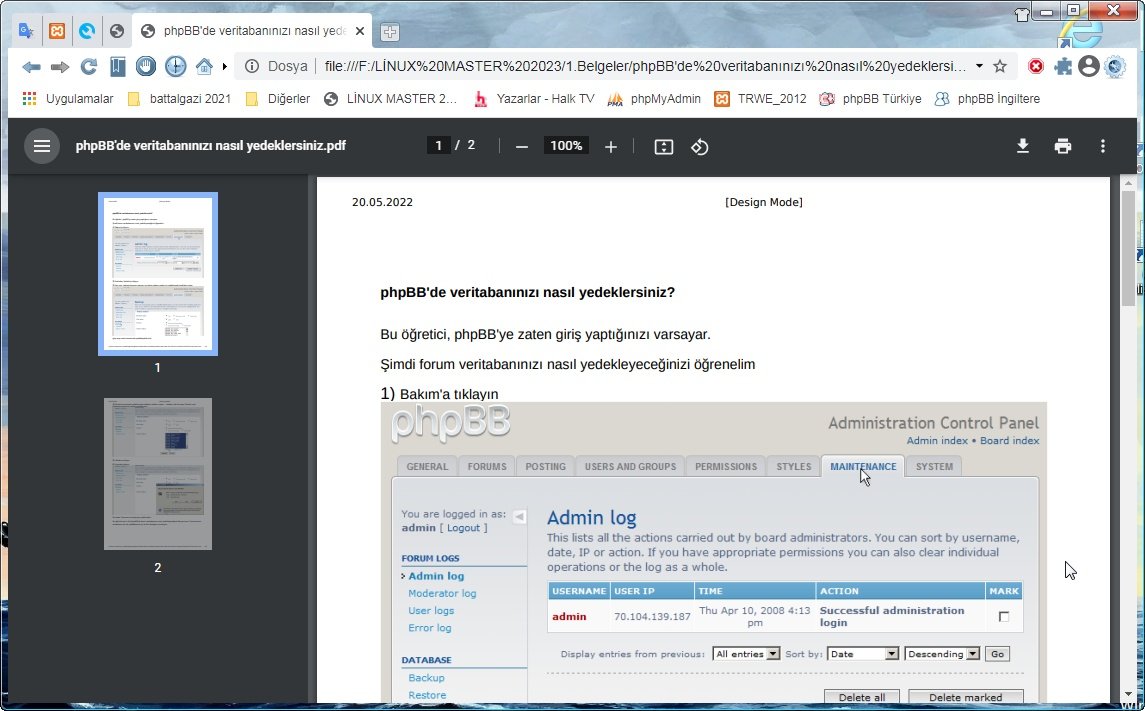Open the TRWE_2012 bookmark
1145x711 pixels.
point(760,99)
